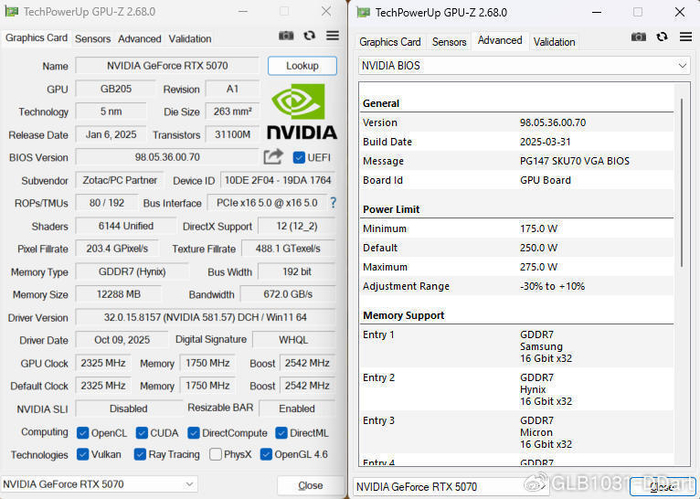Click Build Date value 2025-03-31

pos(545,142)
